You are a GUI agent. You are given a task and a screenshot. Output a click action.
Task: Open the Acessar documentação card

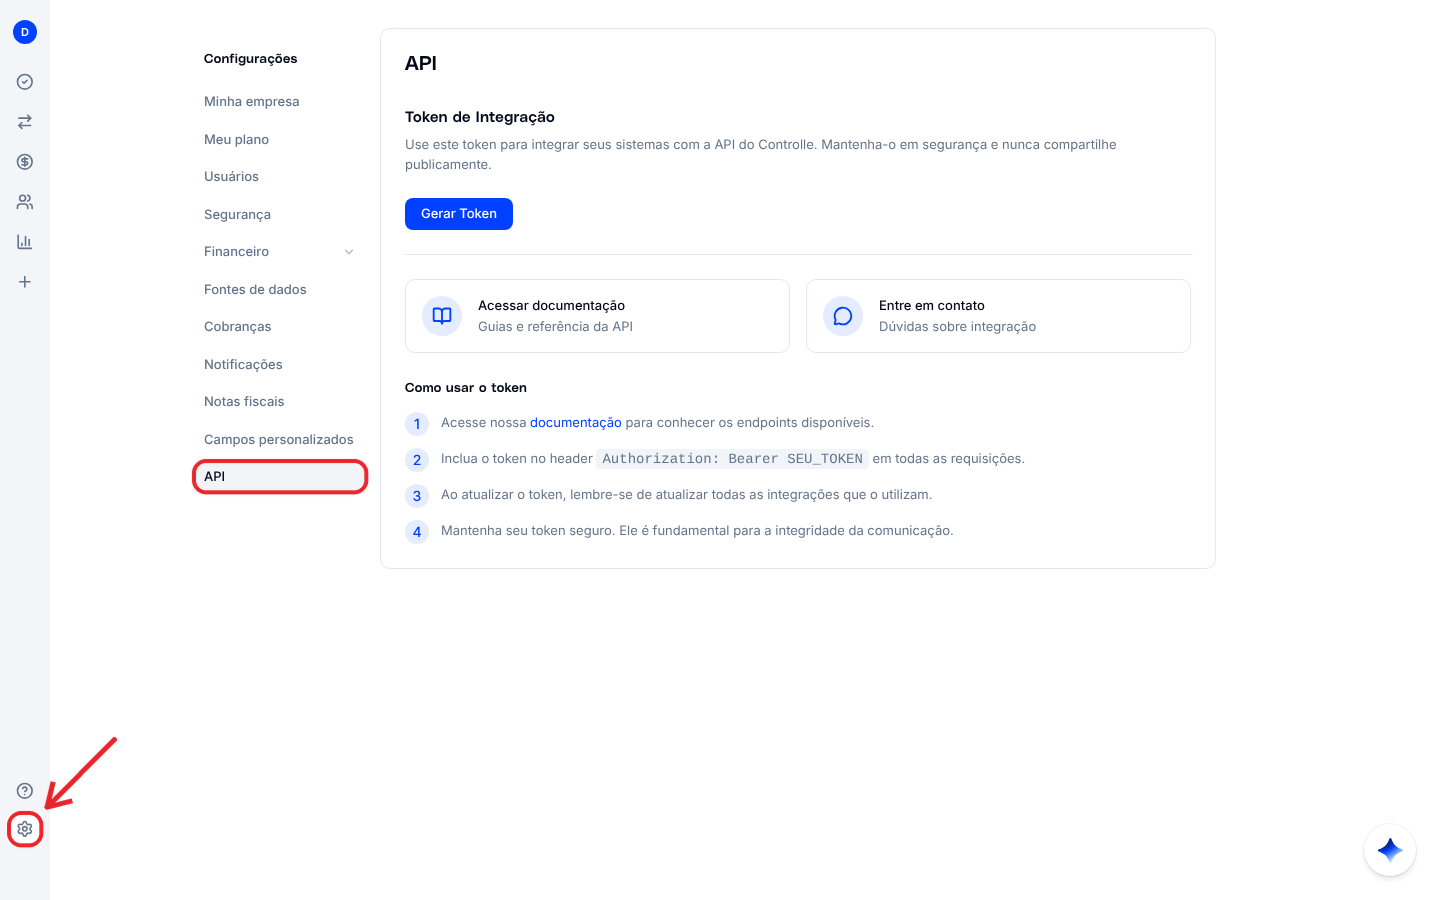point(597,316)
